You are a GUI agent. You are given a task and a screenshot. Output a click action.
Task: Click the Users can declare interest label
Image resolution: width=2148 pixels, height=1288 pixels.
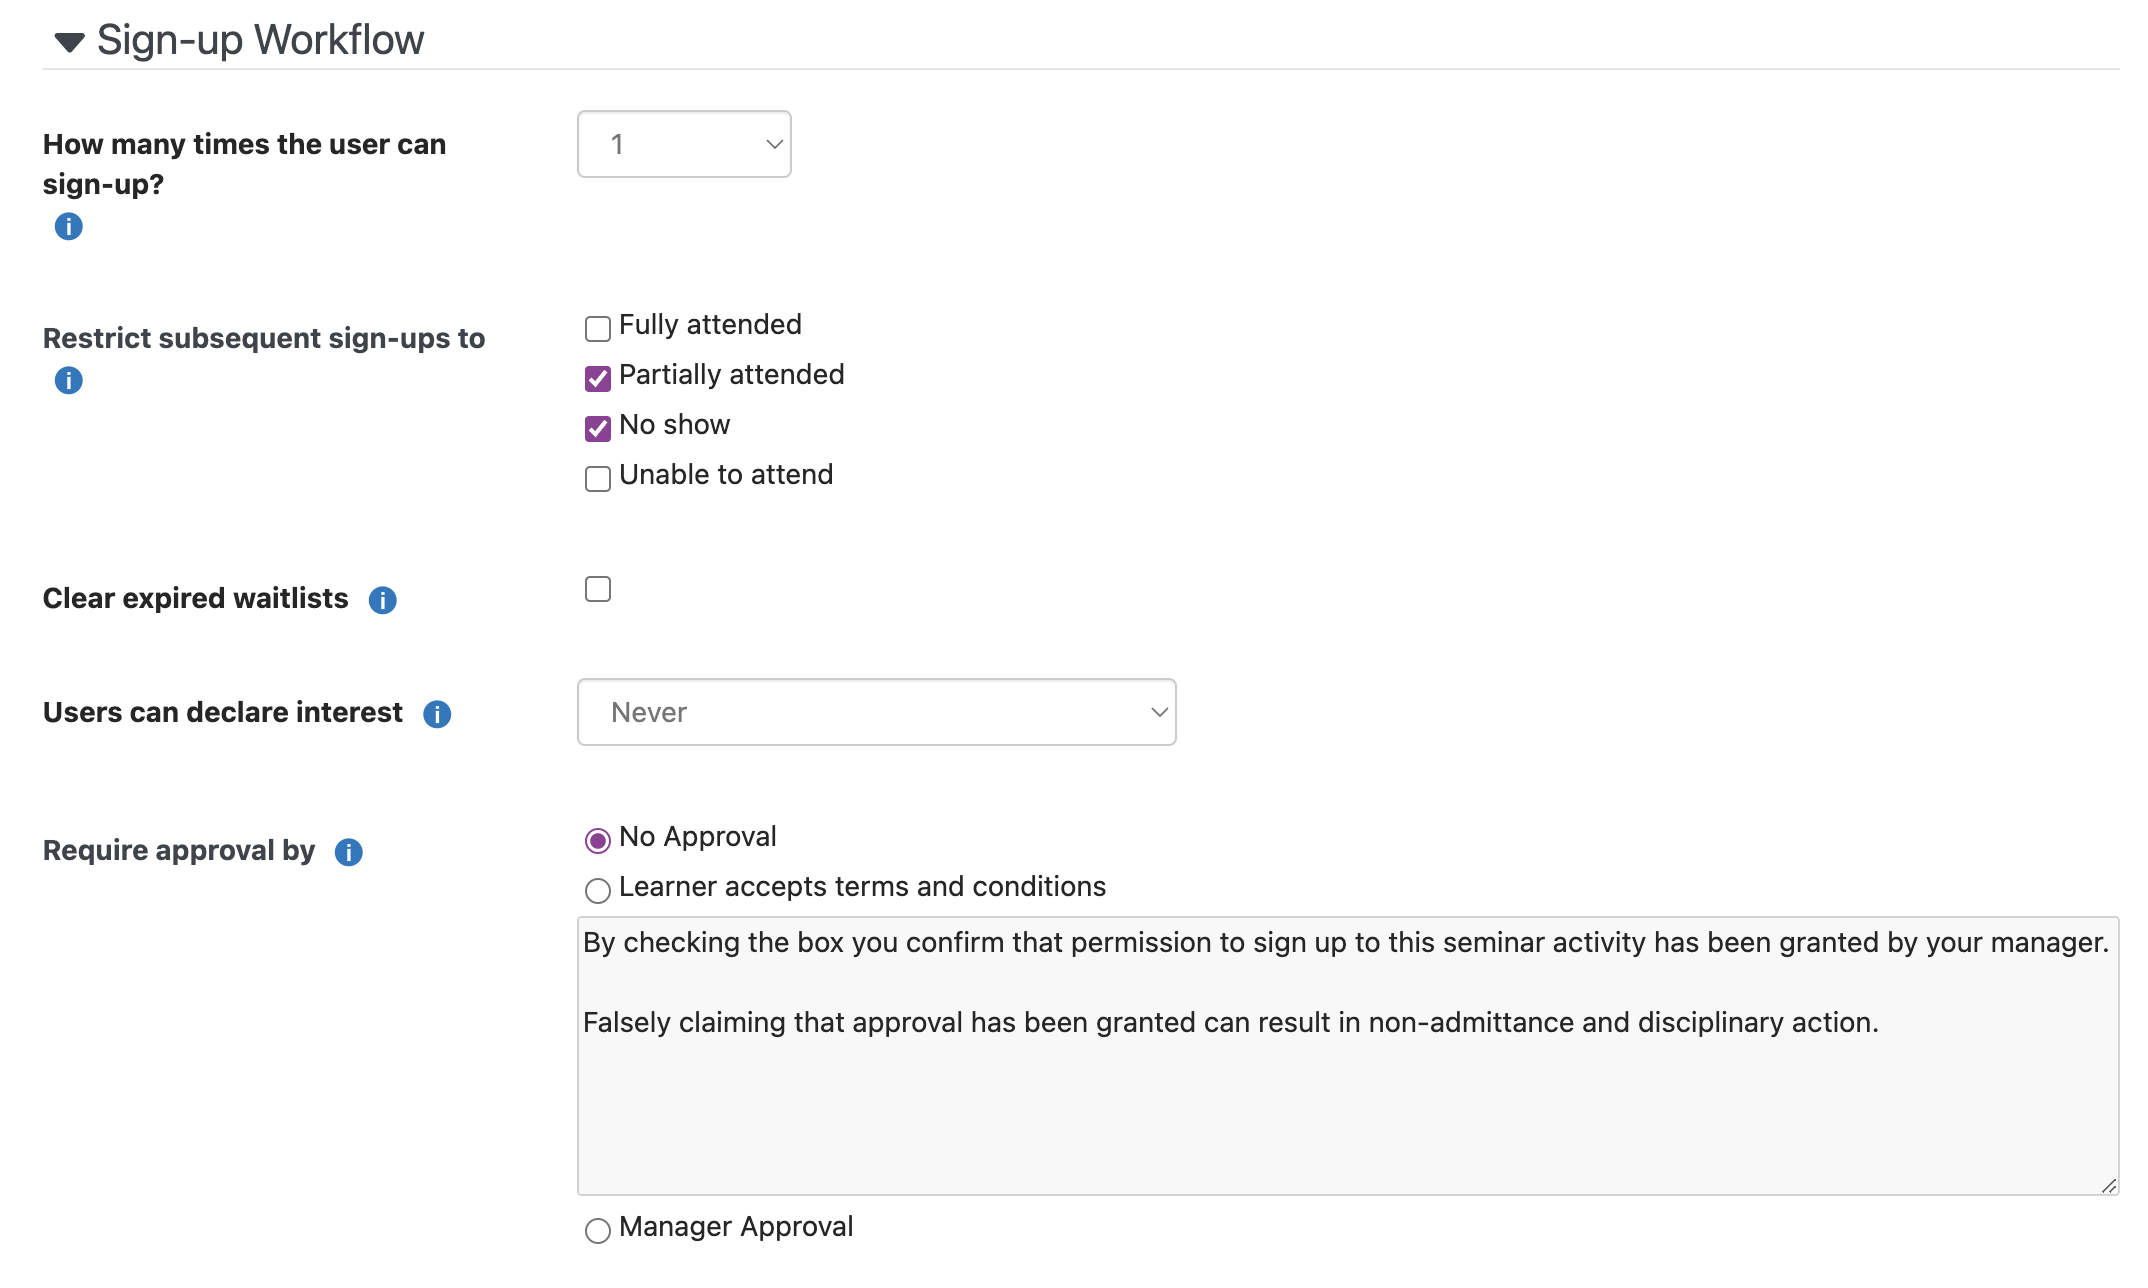click(x=223, y=712)
